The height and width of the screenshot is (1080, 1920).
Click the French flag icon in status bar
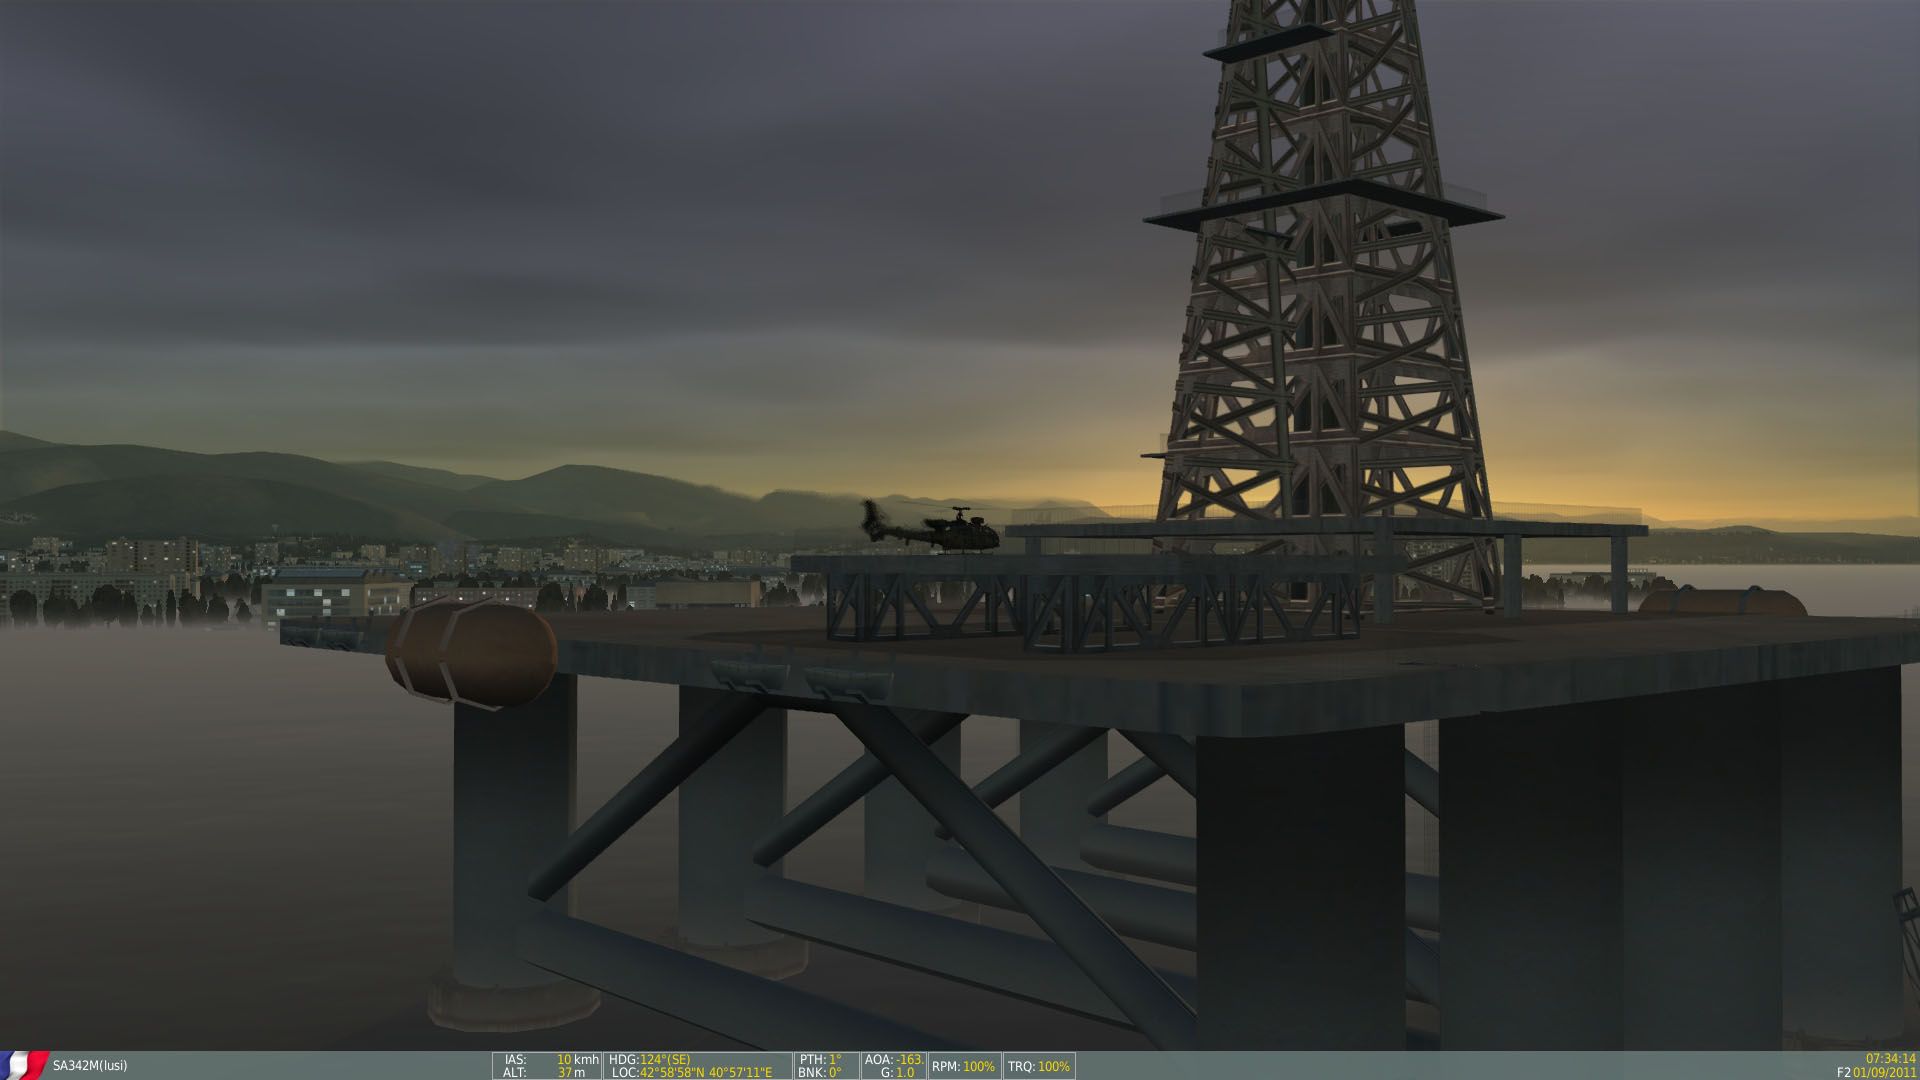click(x=24, y=1065)
